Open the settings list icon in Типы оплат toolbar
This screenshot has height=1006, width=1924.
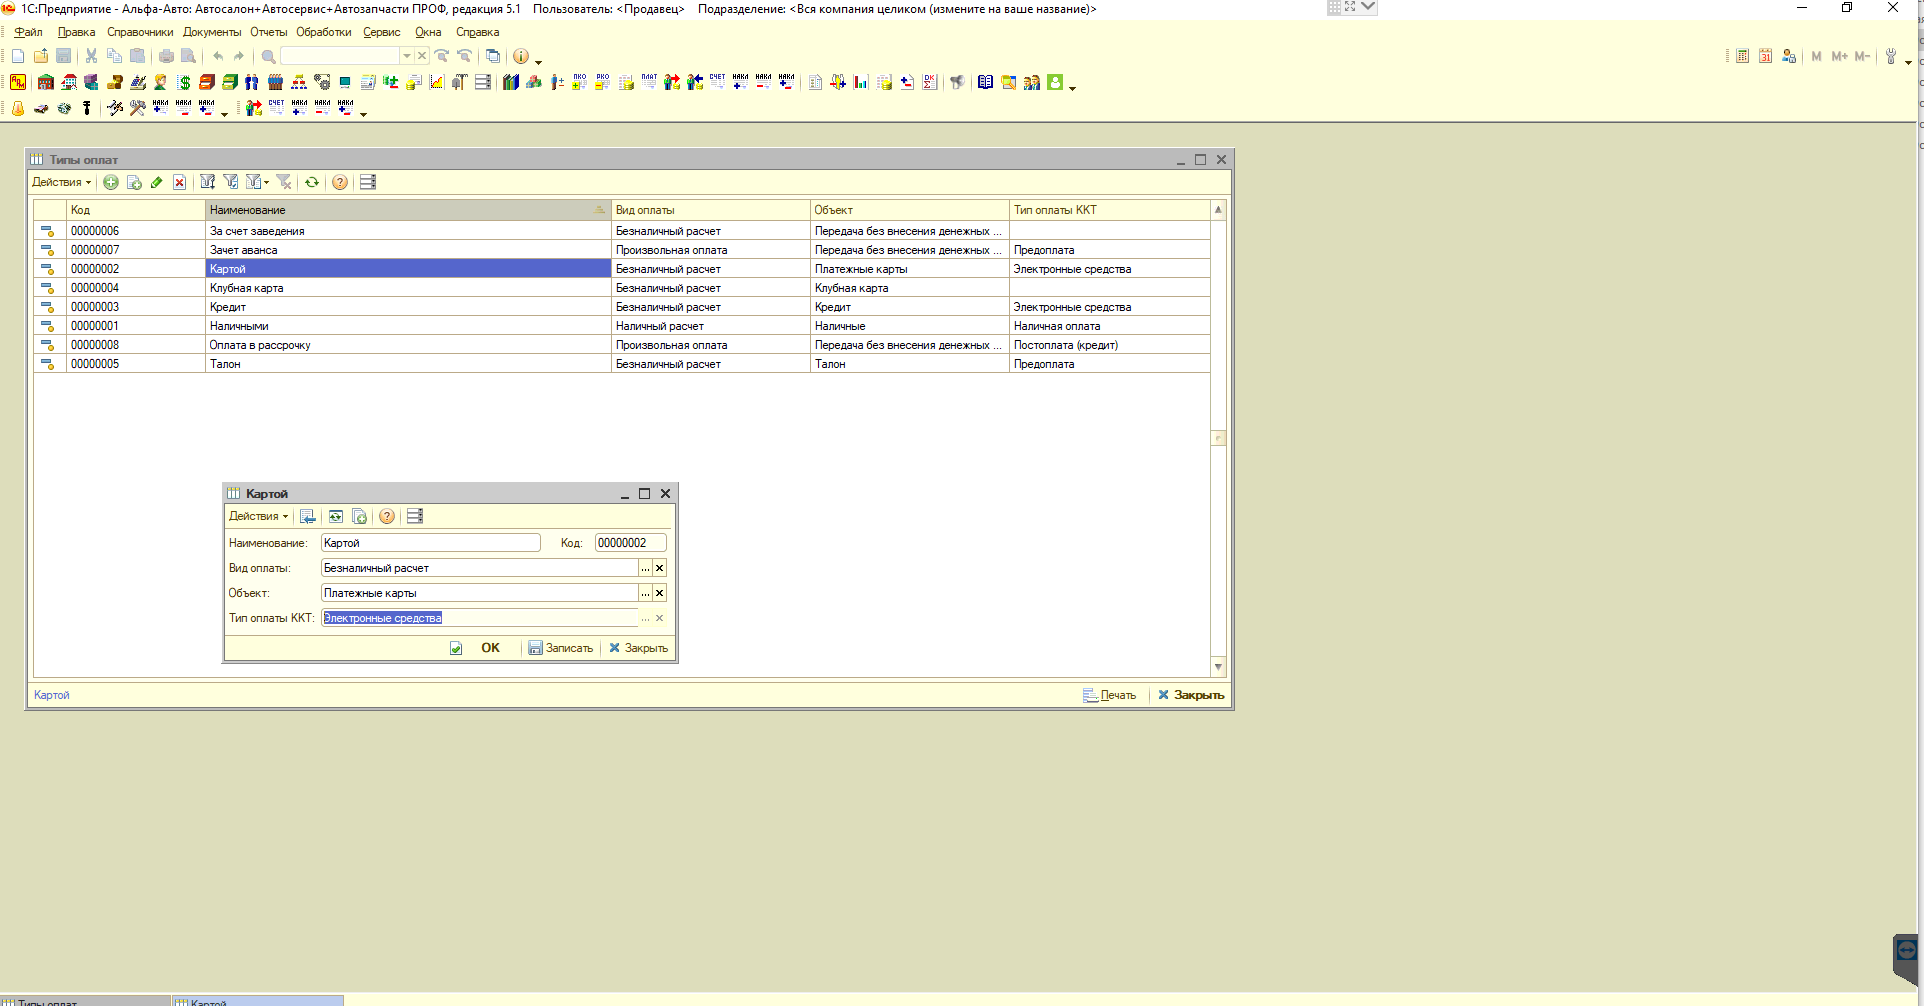click(x=368, y=182)
